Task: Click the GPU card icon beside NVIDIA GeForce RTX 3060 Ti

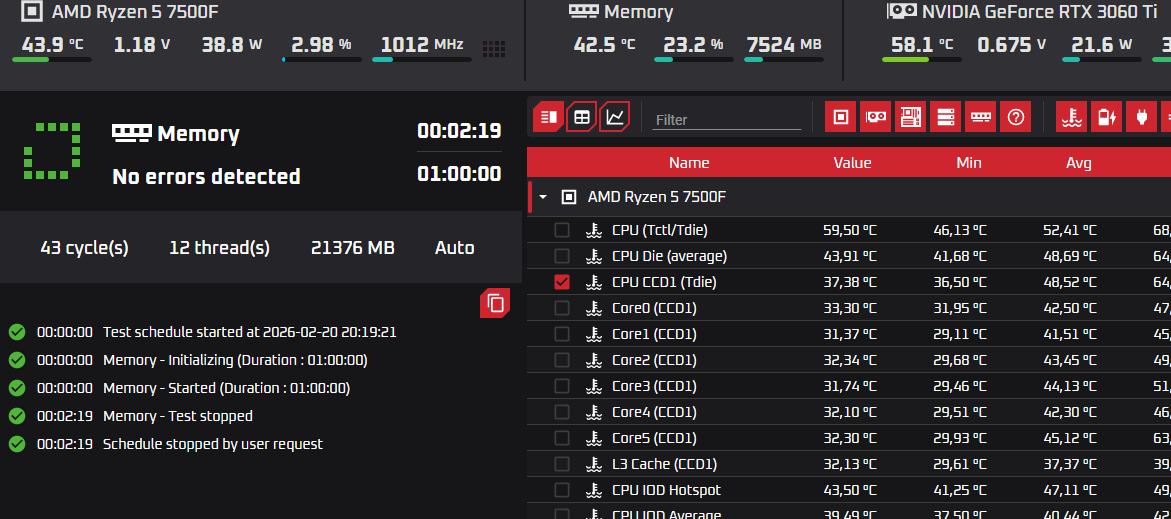Action: coord(901,10)
